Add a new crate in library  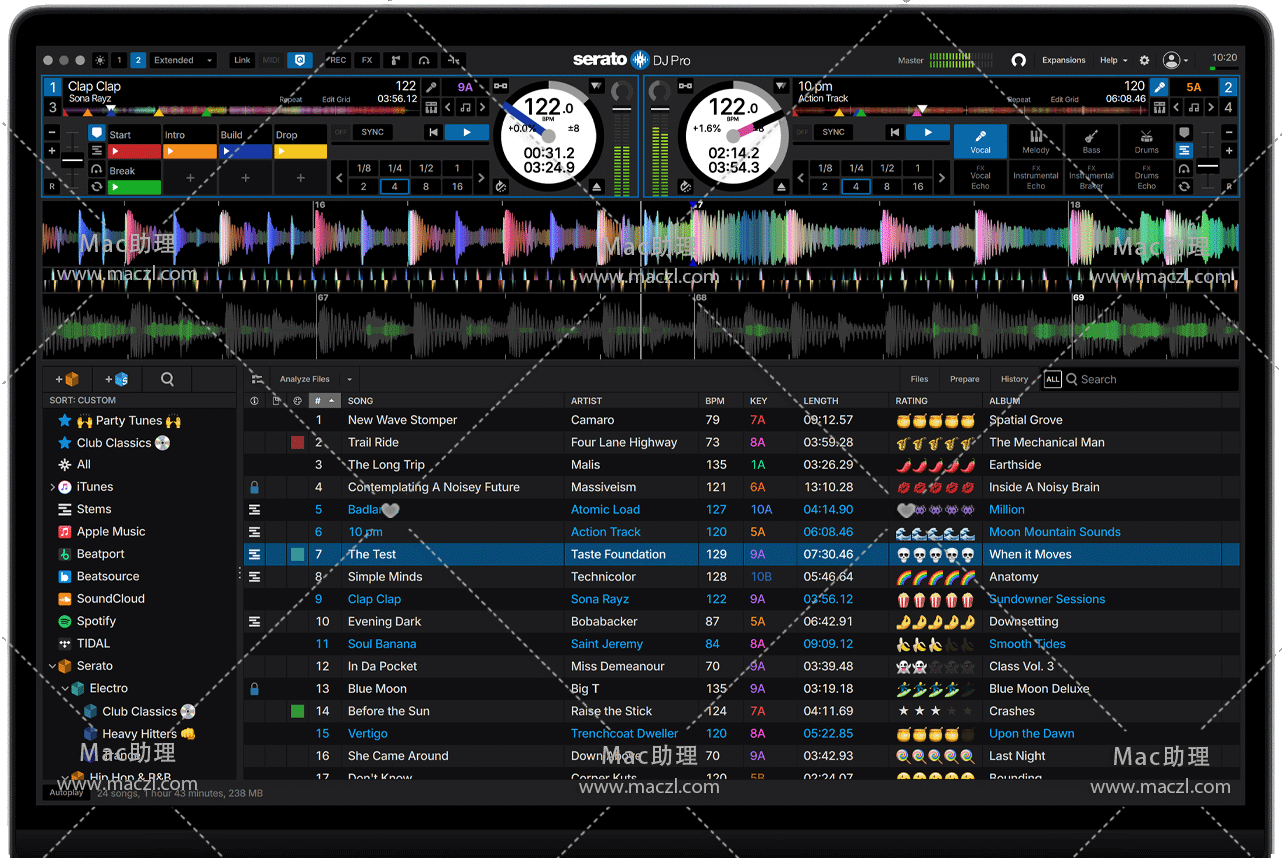[x=67, y=379]
